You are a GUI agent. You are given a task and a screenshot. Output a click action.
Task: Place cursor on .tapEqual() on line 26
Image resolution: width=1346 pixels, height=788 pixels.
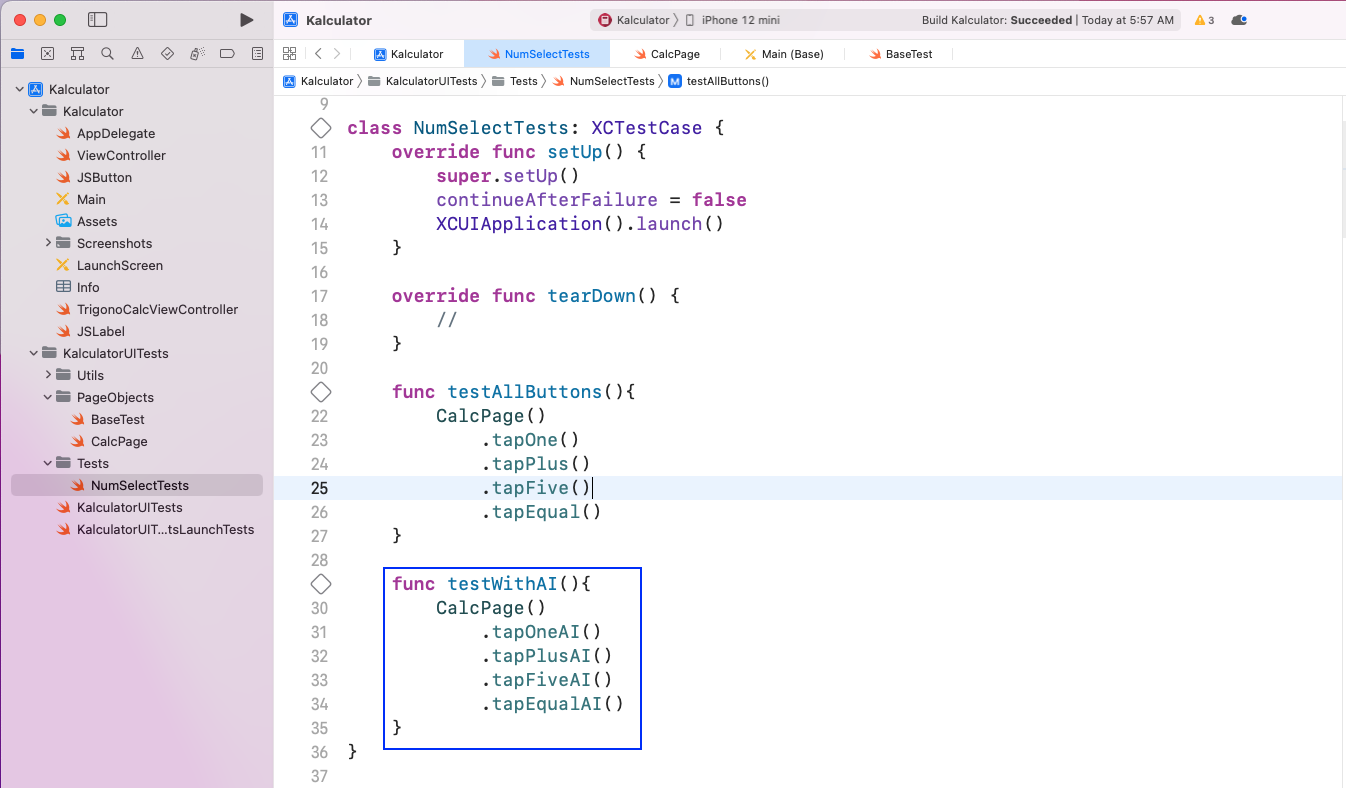pyautogui.click(x=541, y=512)
